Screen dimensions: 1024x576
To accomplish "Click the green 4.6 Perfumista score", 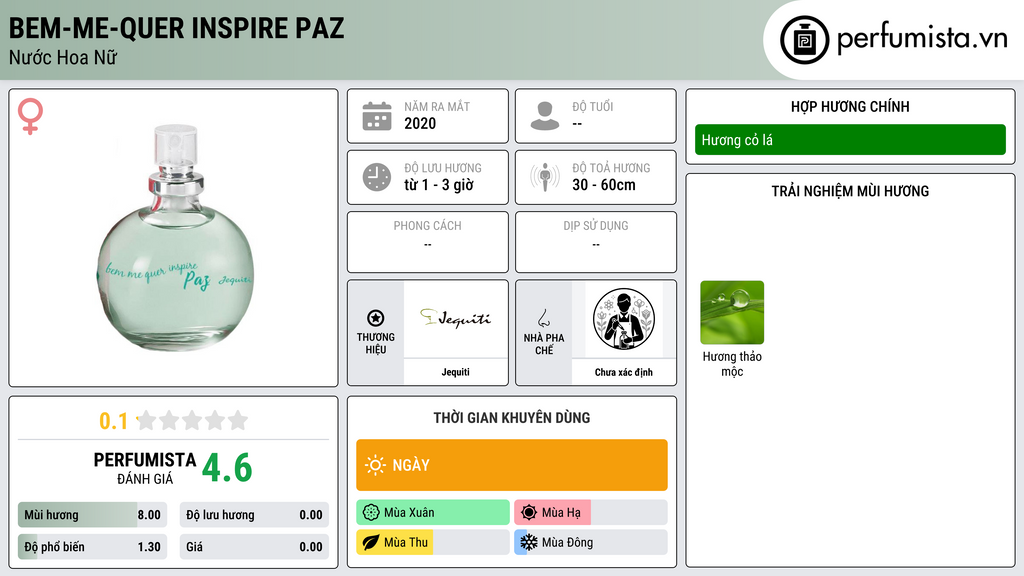I will [x=227, y=468].
